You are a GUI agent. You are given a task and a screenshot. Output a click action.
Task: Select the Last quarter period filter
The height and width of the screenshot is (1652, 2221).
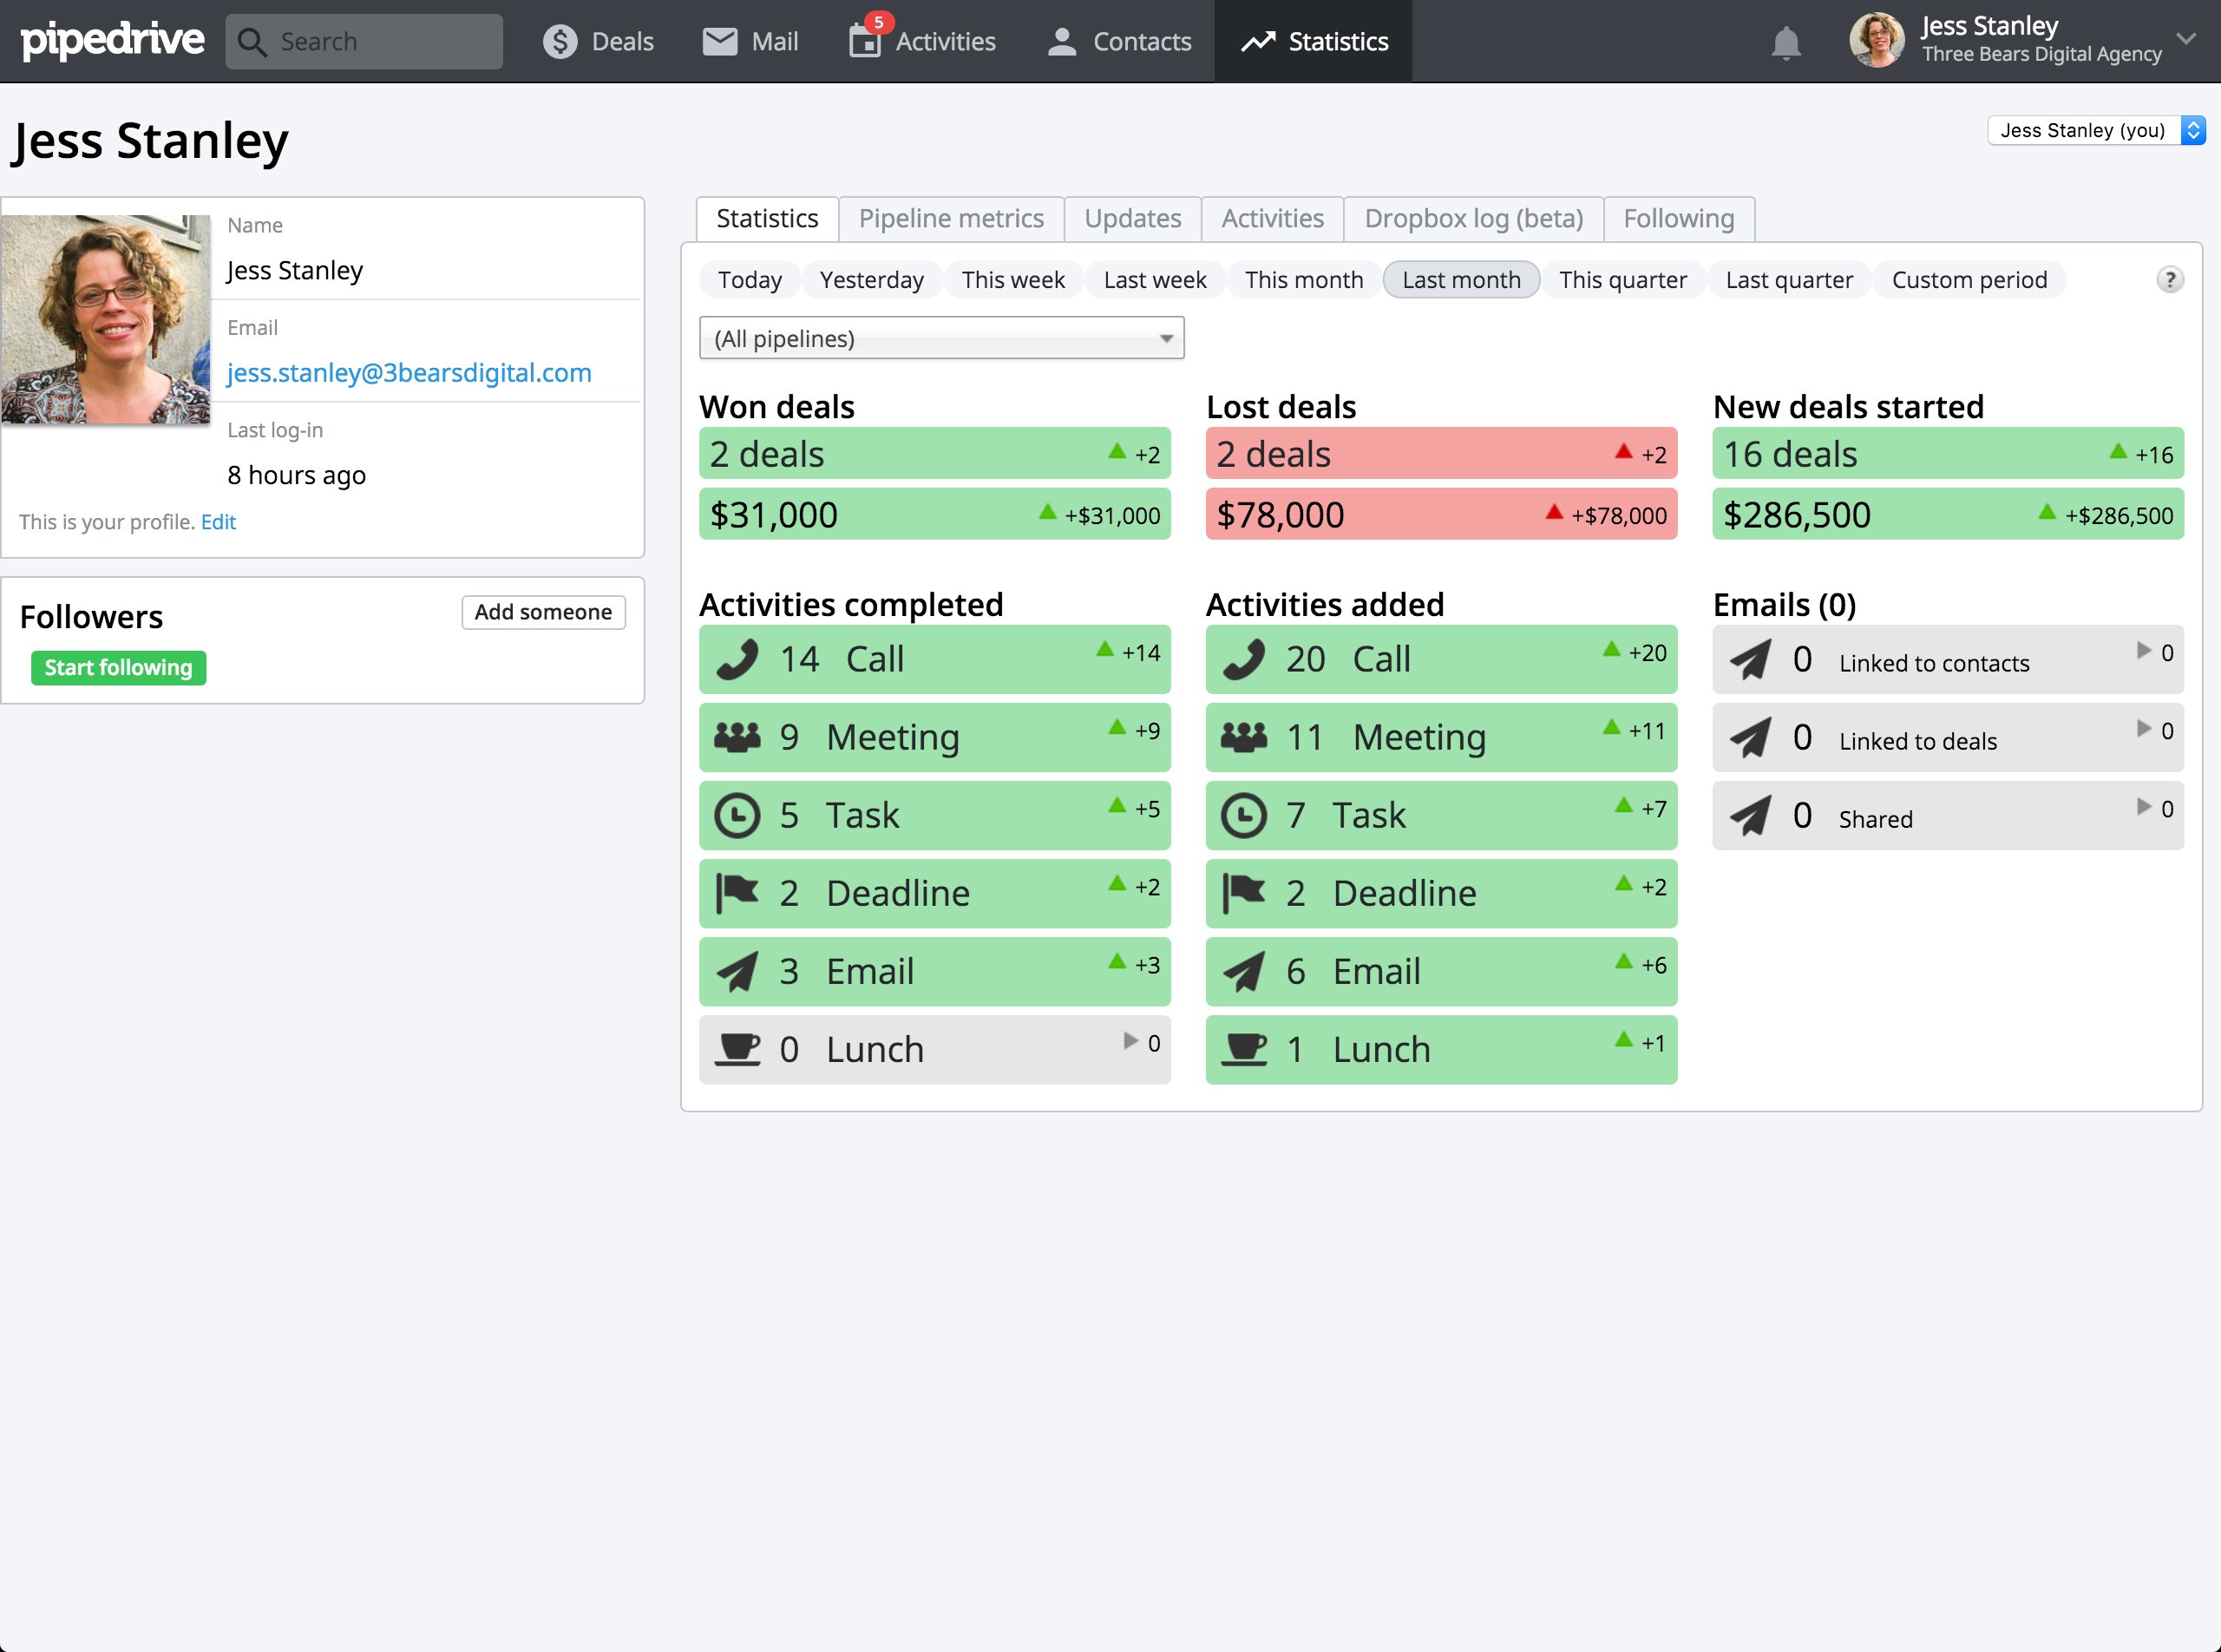[x=1788, y=280]
